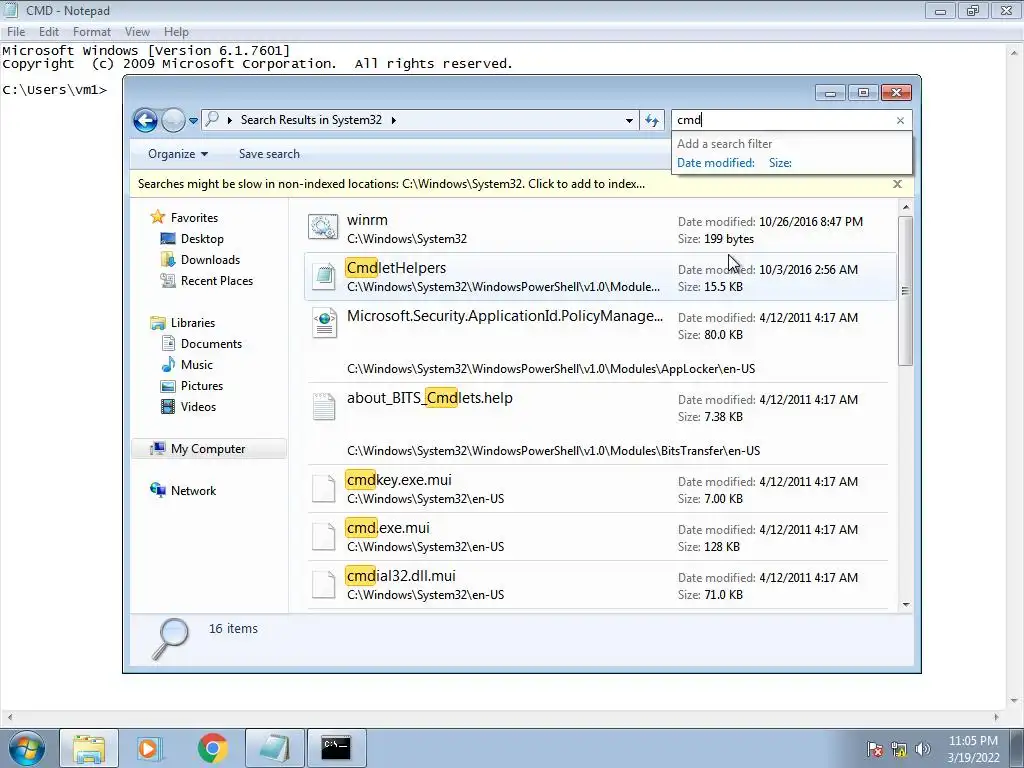Click the winrm file name
Image resolution: width=1024 pixels, height=768 pixels.
coord(367,220)
